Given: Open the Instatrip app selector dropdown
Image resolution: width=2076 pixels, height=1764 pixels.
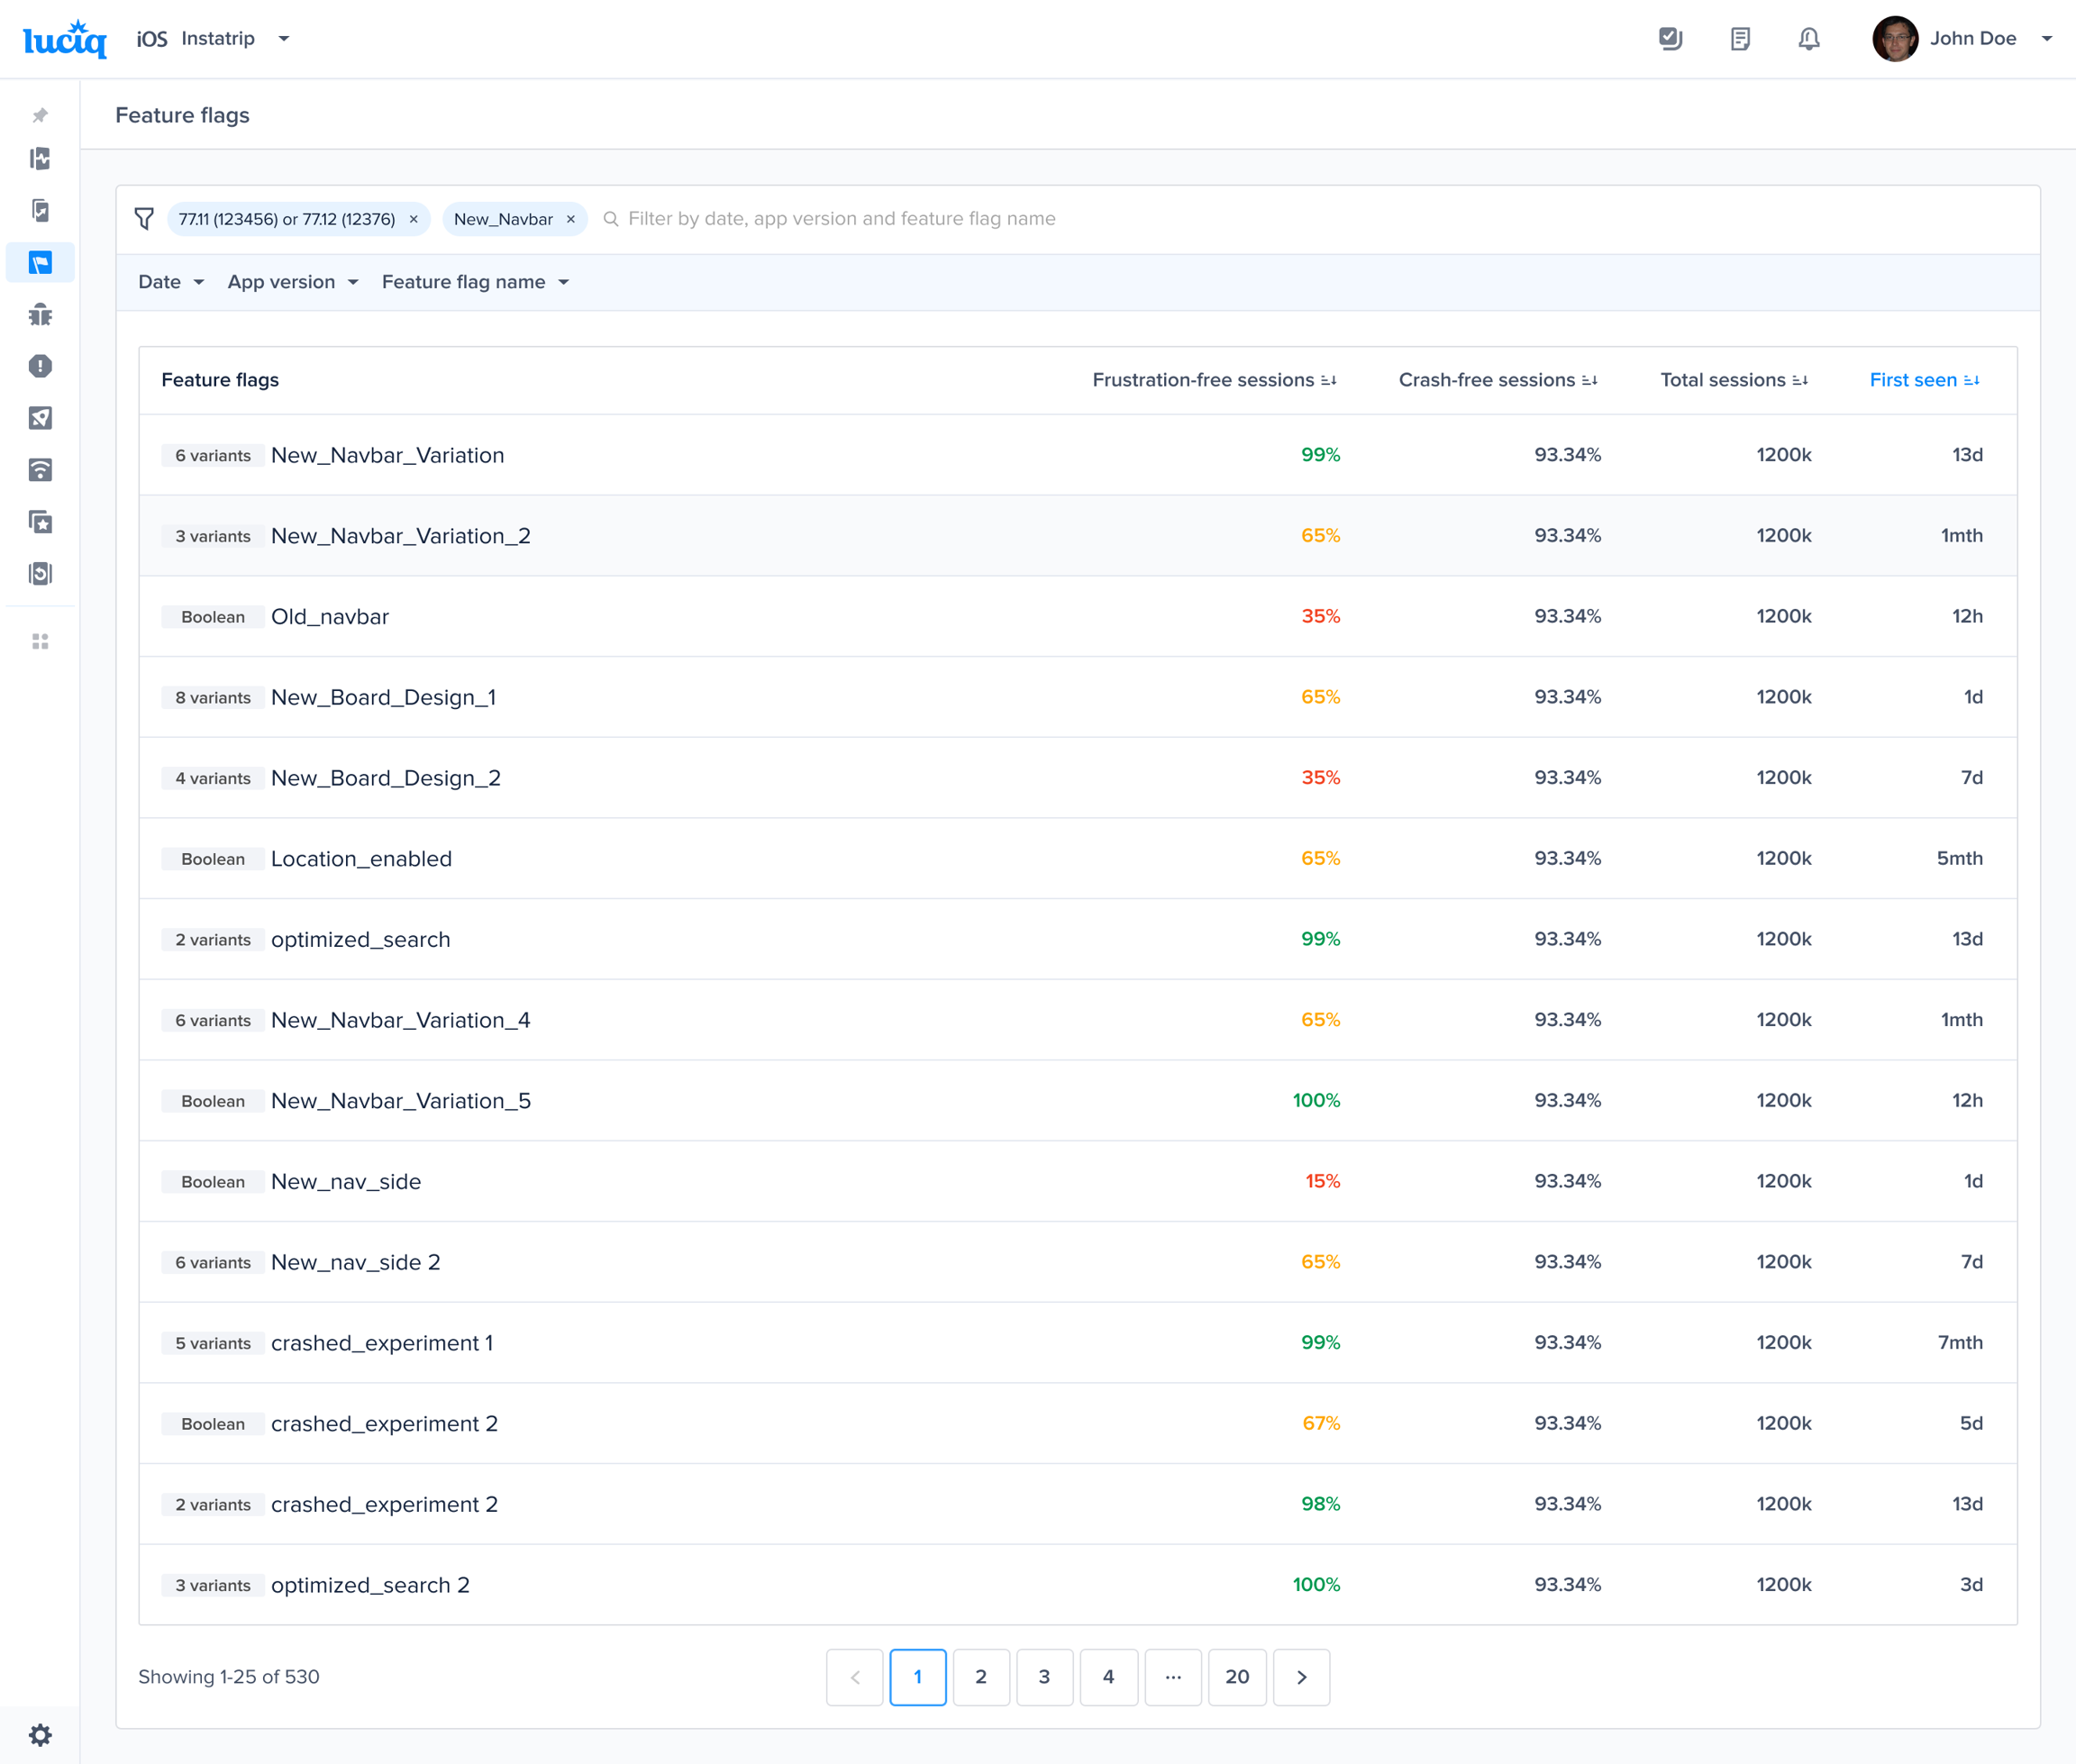Looking at the screenshot, I should (x=283, y=39).
